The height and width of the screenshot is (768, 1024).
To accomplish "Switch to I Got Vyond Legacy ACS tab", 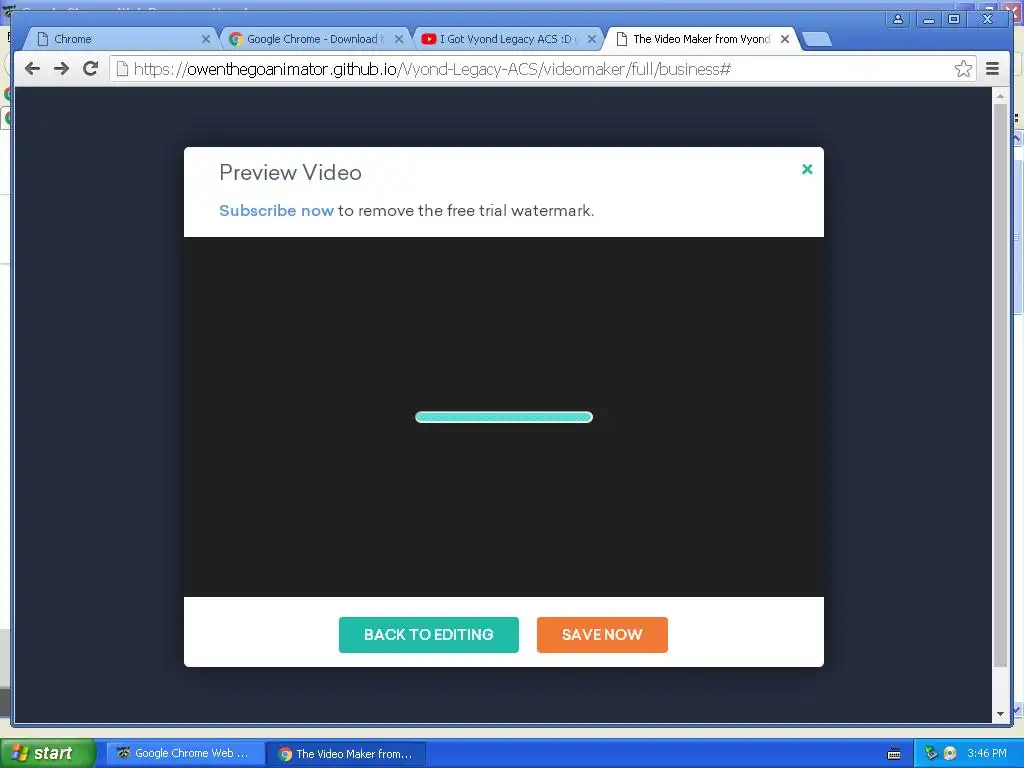I will [507, 39].
